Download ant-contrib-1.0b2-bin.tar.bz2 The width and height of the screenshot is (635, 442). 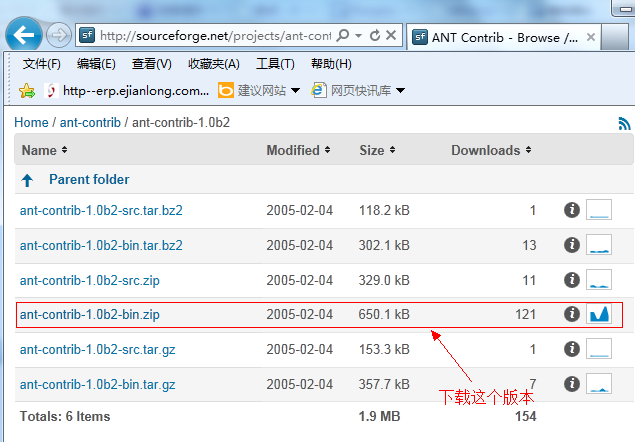(101, 246)
